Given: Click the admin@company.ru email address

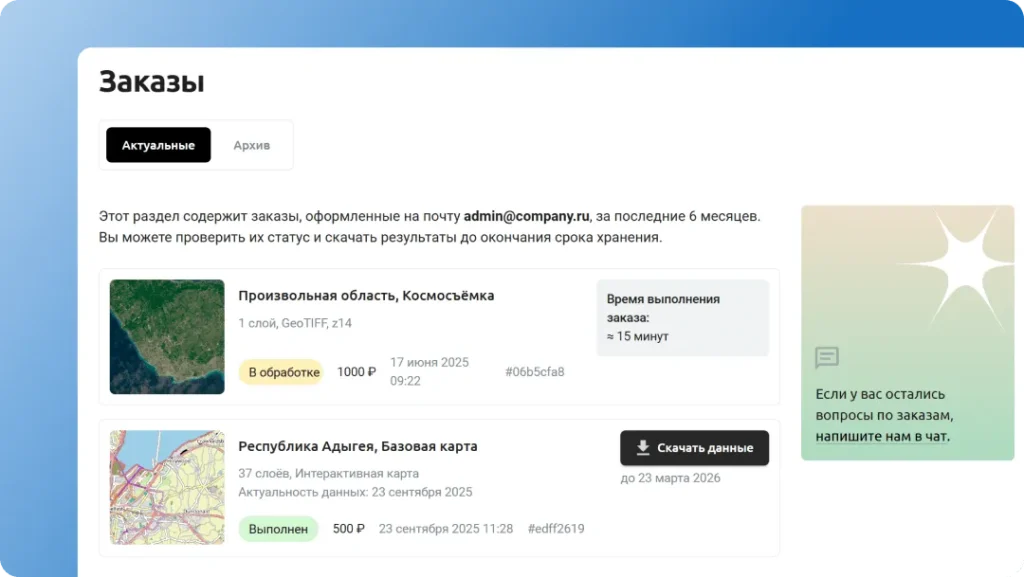Looking at the screenshot, I should point(526,216).
